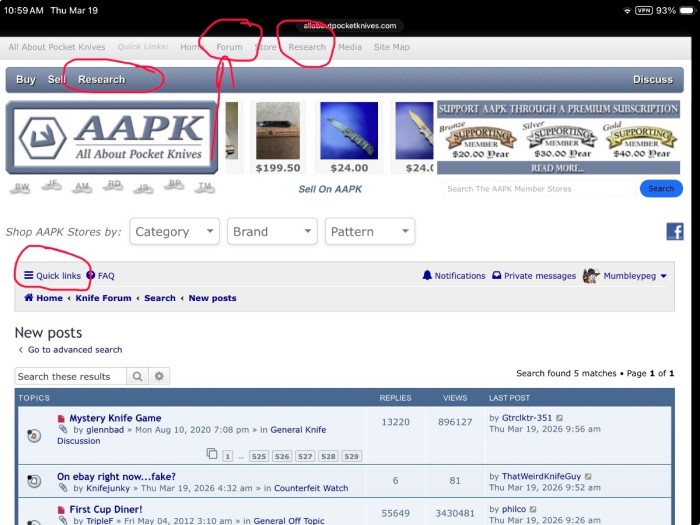Click unread post icon for First Cup Diner
Screen dimensions: 700x525
[x=61, y=509]
